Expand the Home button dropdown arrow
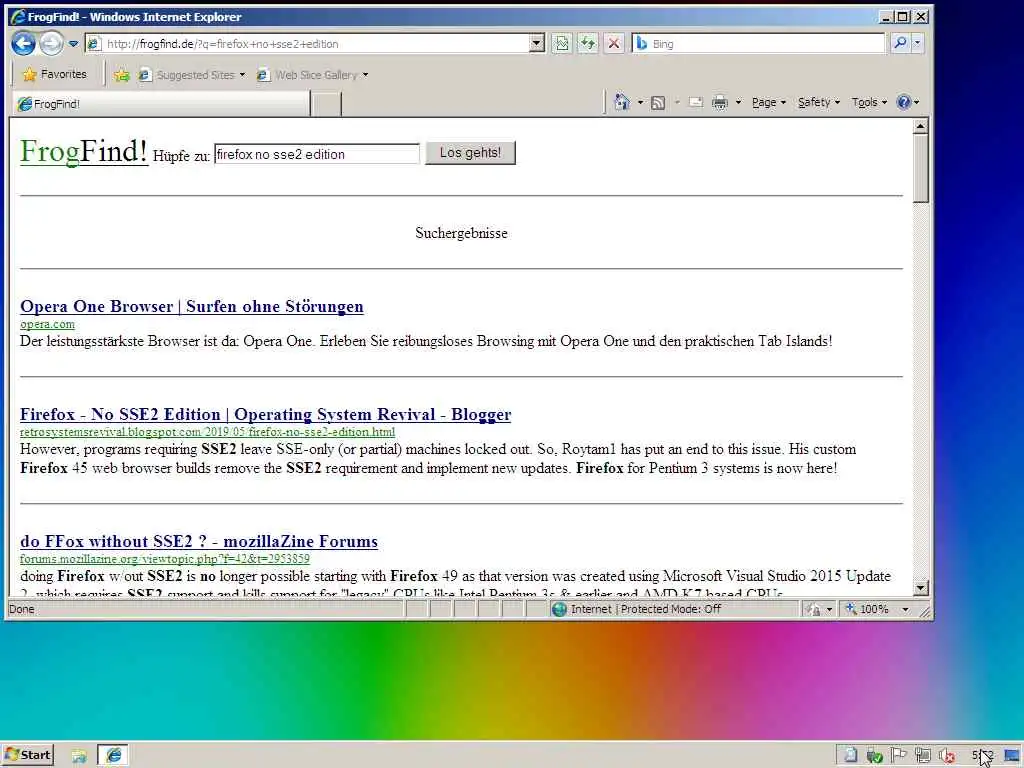1024x768 pixels. [640, 103]
